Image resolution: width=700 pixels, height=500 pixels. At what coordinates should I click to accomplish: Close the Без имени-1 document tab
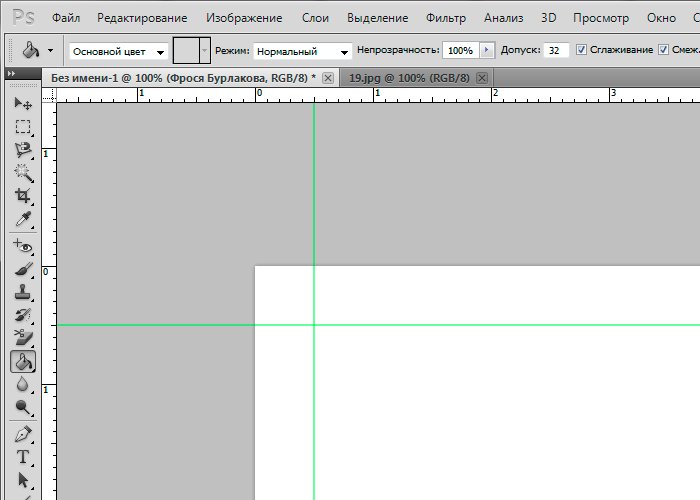point(328,78)
